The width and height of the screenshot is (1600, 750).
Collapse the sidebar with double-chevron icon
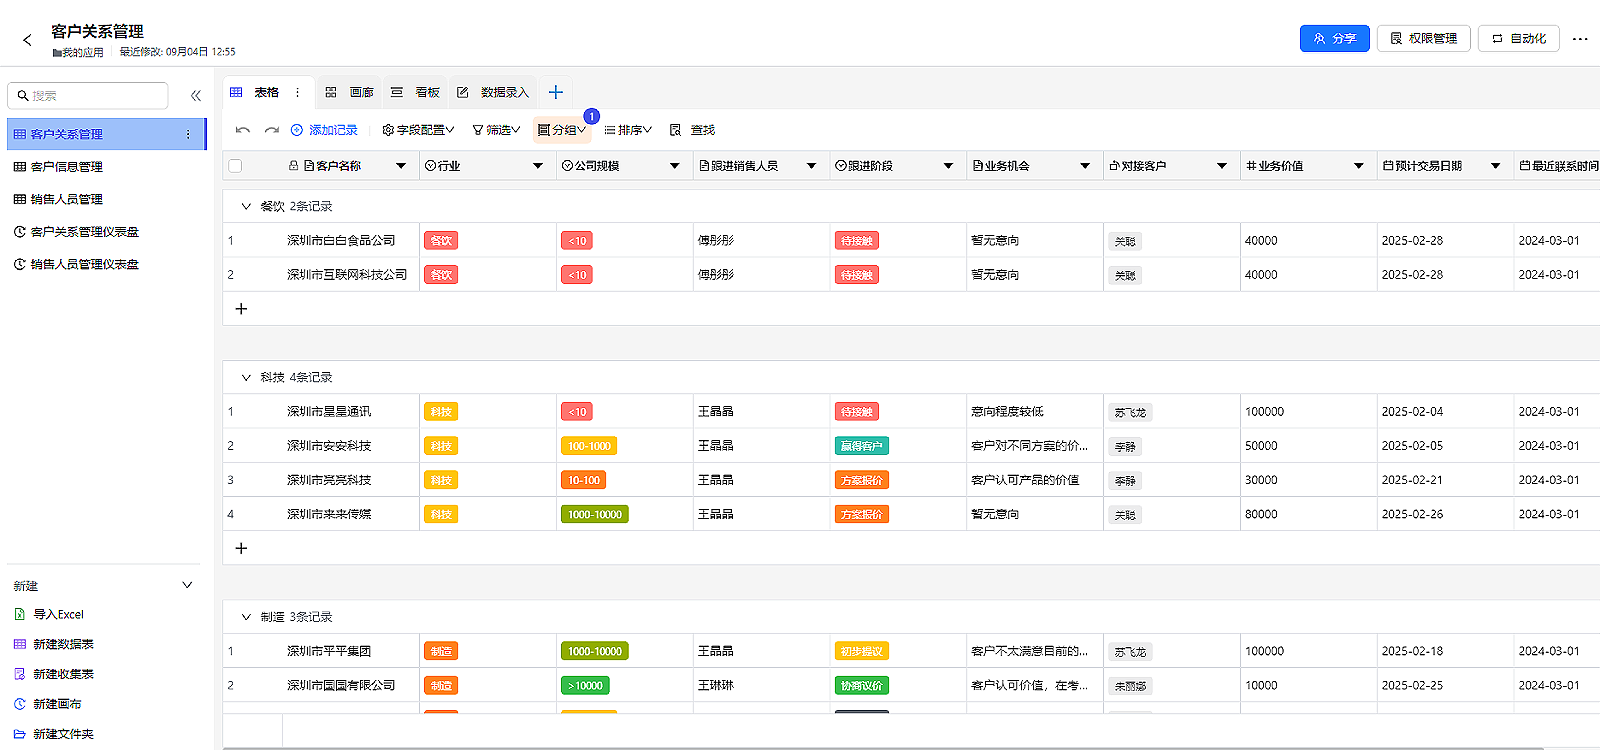196,96
